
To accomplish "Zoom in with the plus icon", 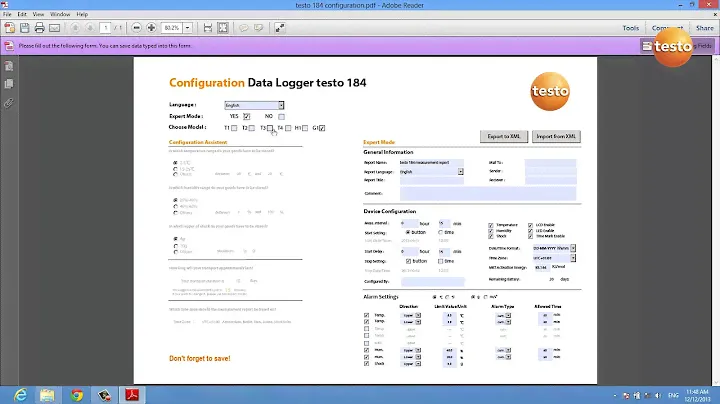I will pyautogui.click(x=151, y=28).
